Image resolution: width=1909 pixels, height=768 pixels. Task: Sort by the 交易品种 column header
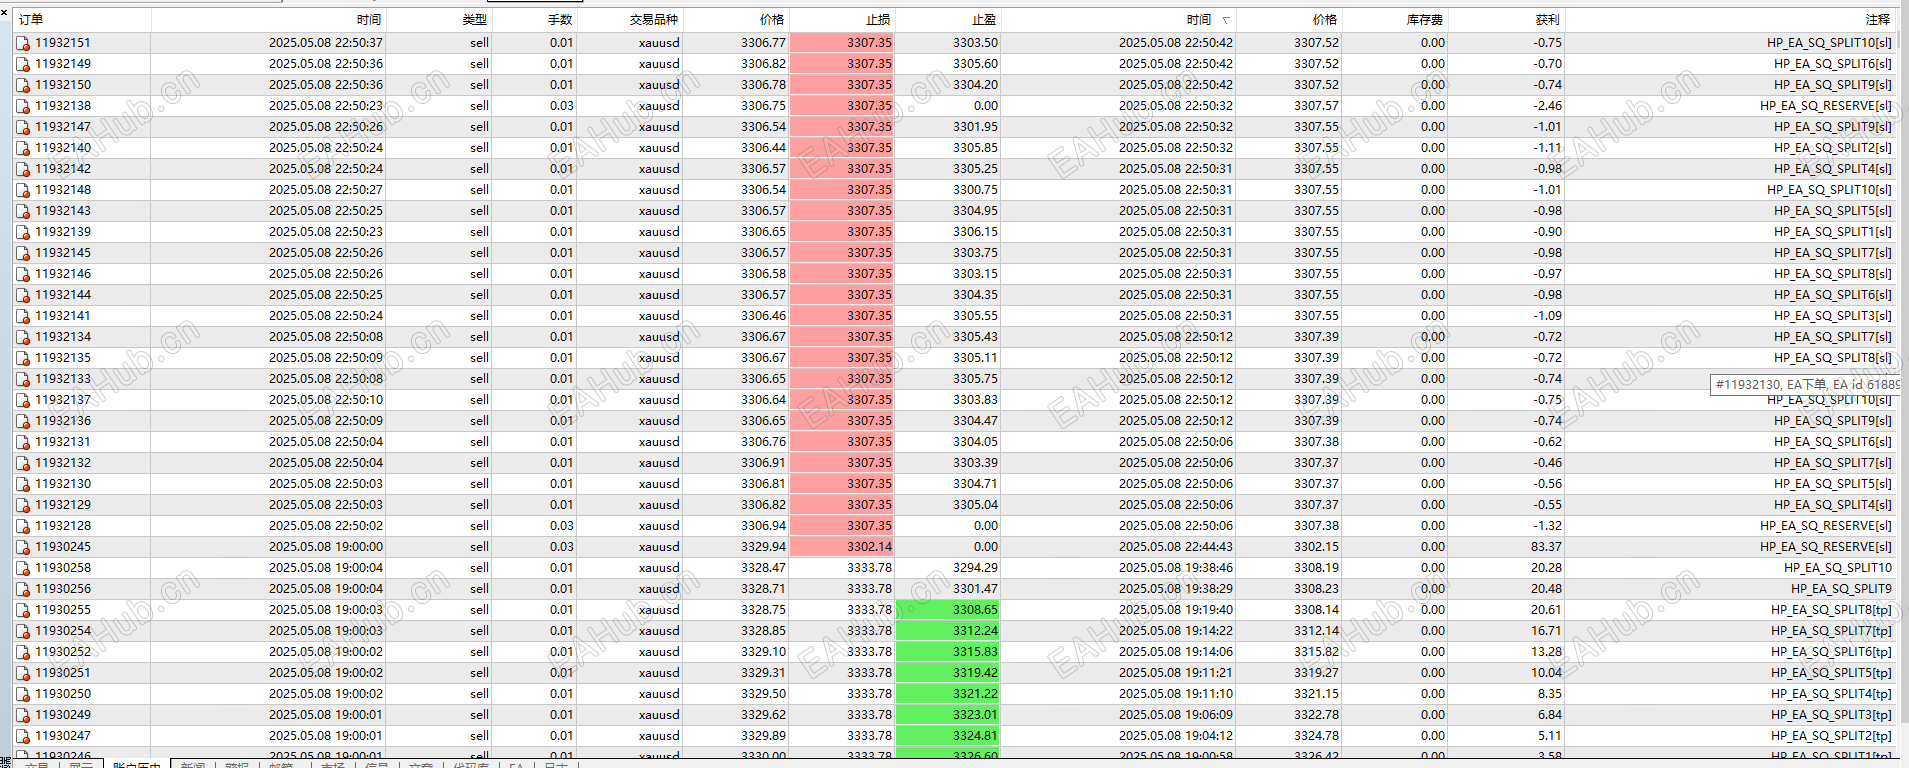point(631,20)
